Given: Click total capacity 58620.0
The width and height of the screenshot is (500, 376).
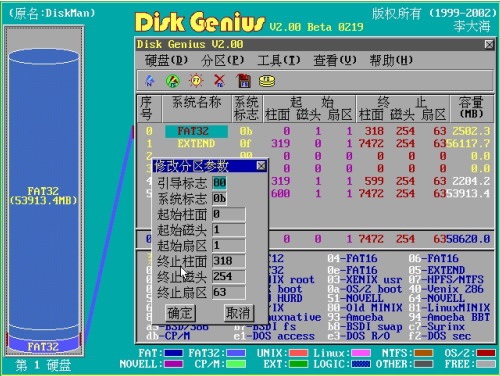Looking at the screenshot, I should coord(468,239).
